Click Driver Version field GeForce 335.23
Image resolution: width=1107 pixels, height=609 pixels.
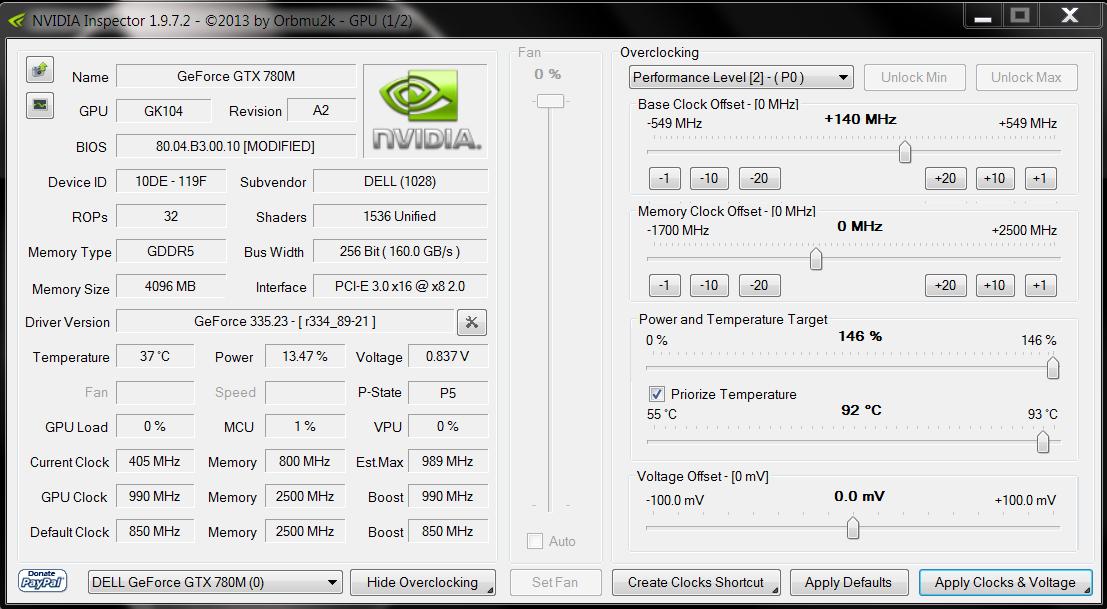pos(285,322)
